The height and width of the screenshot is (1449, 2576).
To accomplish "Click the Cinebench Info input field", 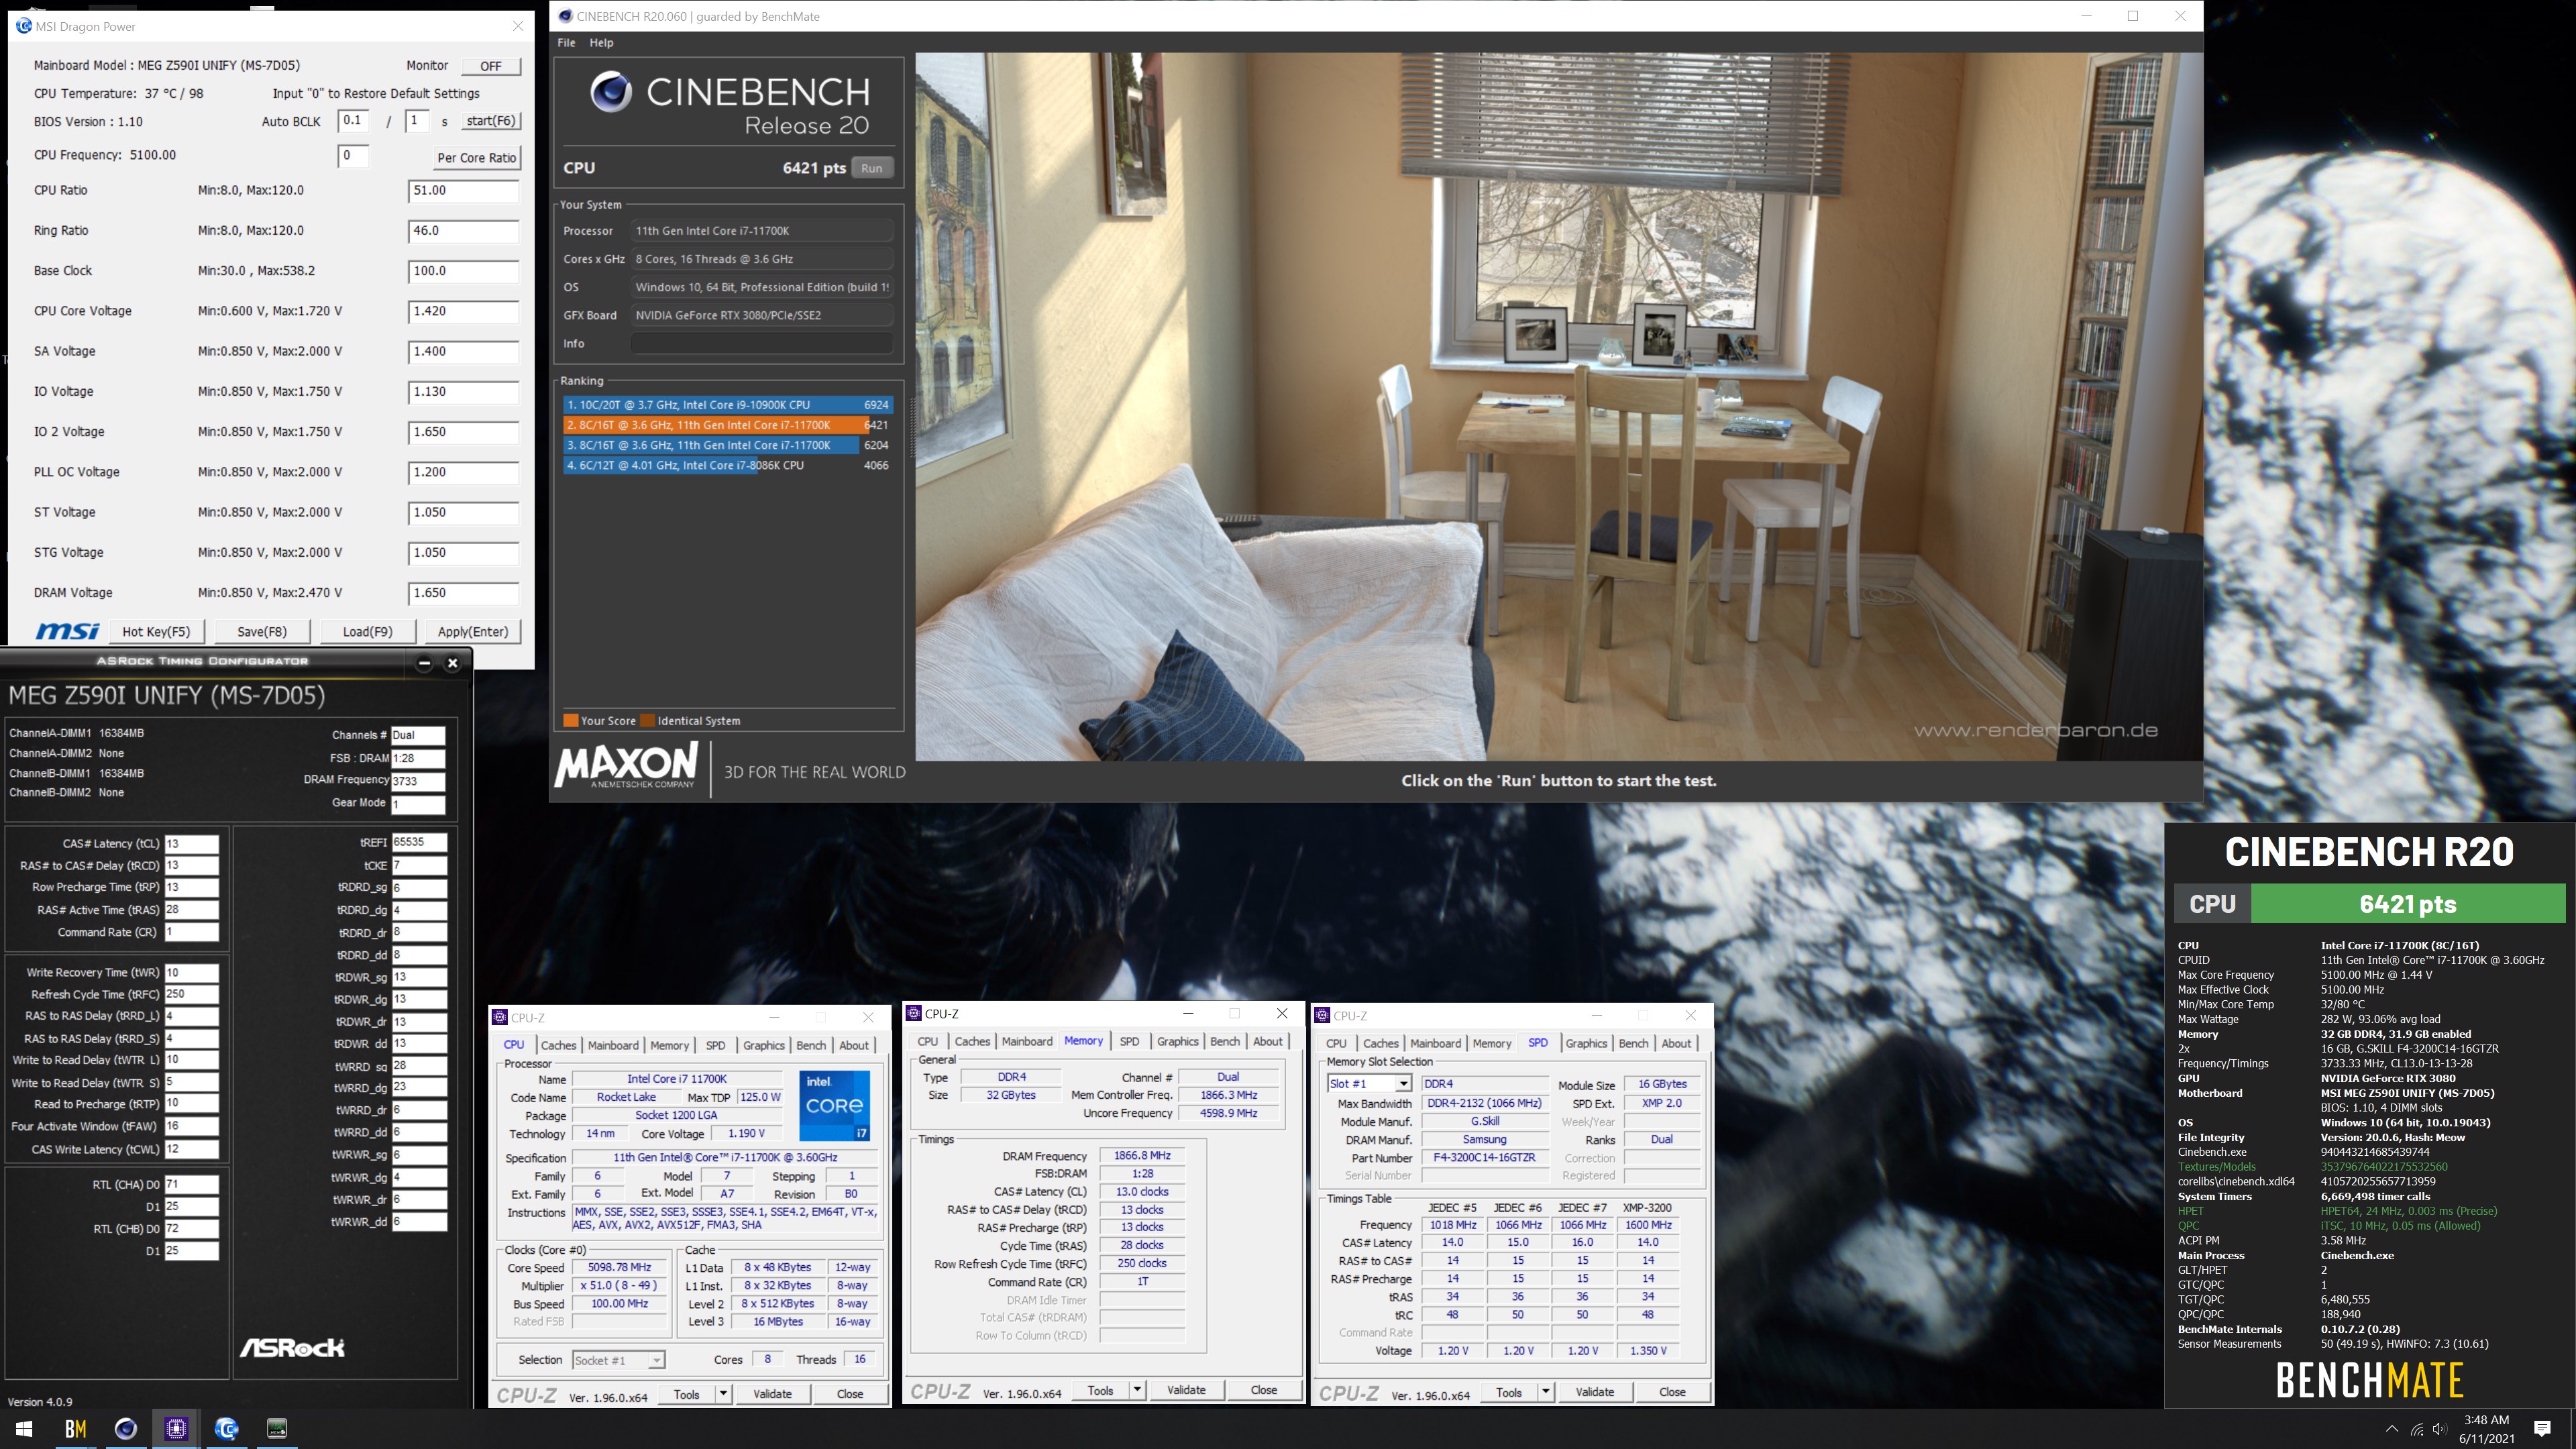I will click(762, 343).
